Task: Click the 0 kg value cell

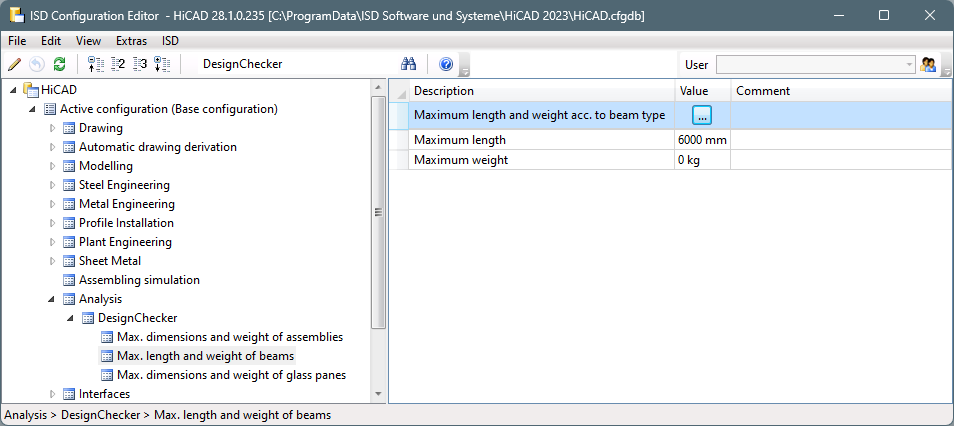Action: coord(702,160)
